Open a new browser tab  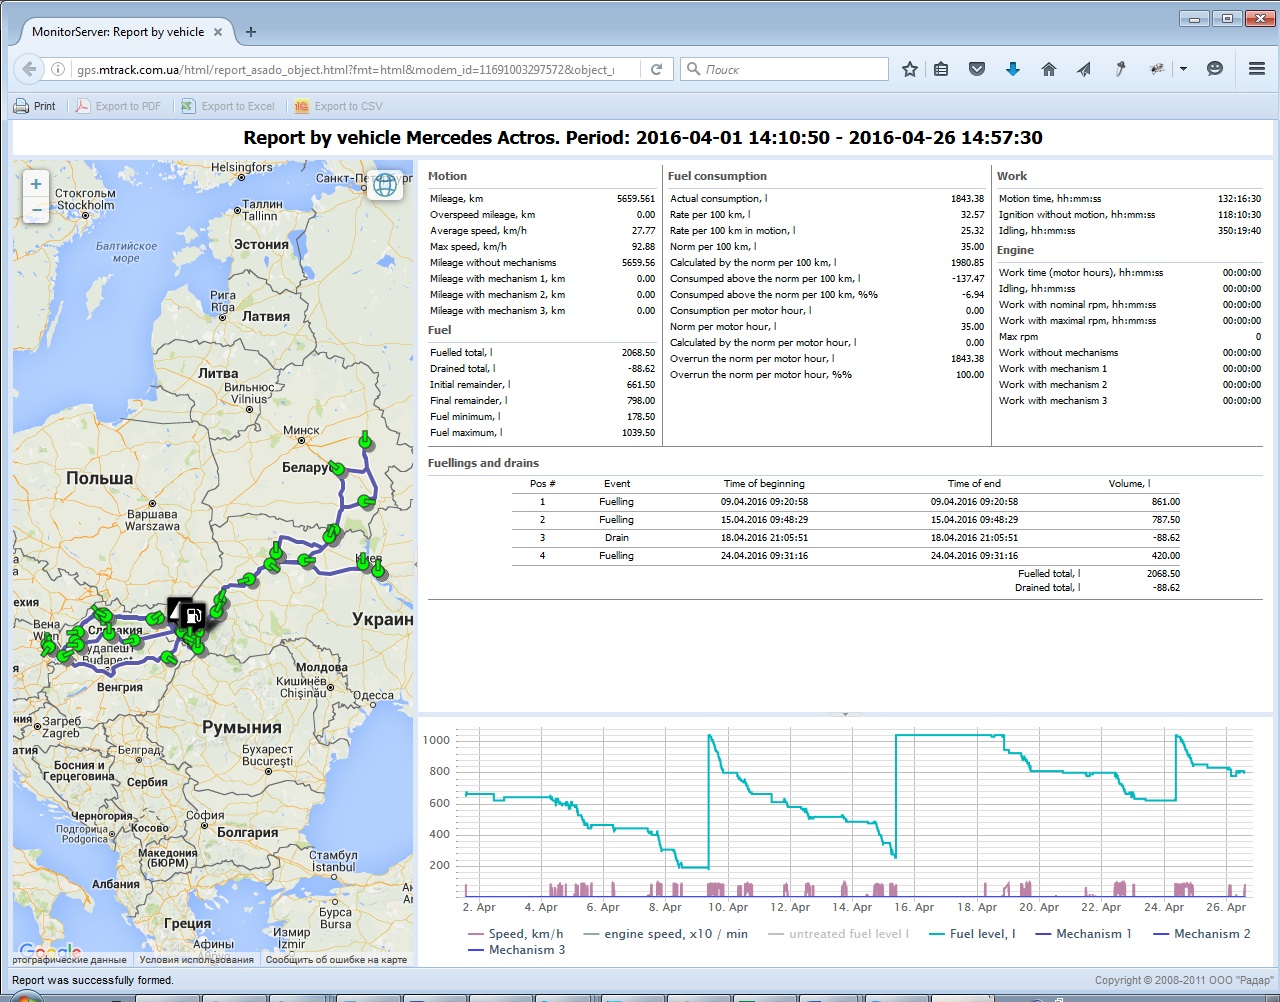point(251,32)
